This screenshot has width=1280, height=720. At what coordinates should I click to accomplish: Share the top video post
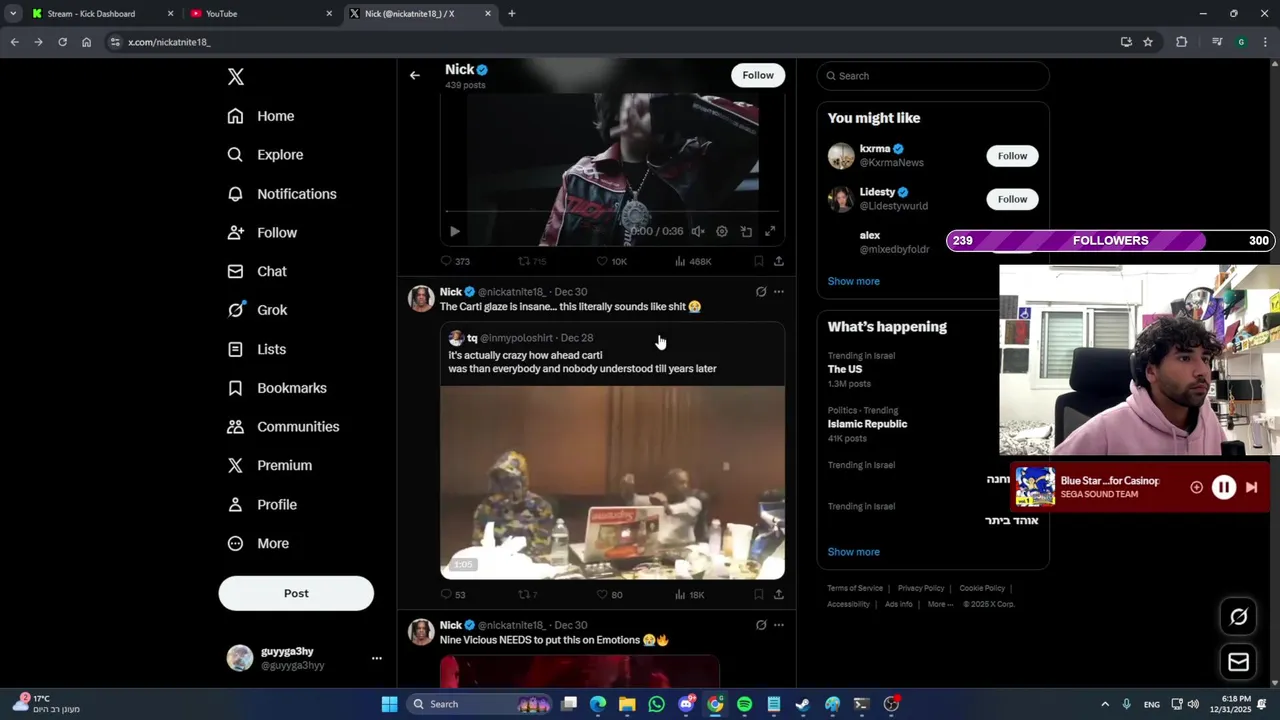click(x=779, y=261)
